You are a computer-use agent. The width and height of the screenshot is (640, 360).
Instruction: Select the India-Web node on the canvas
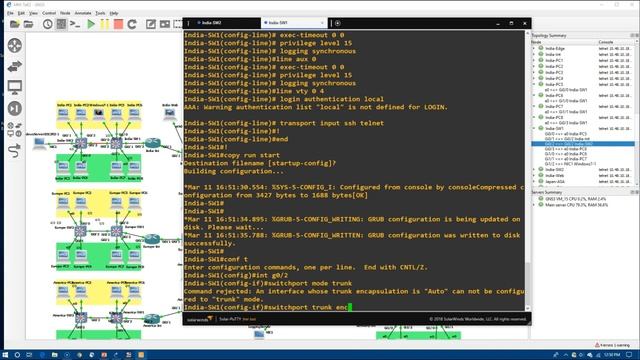169,113
